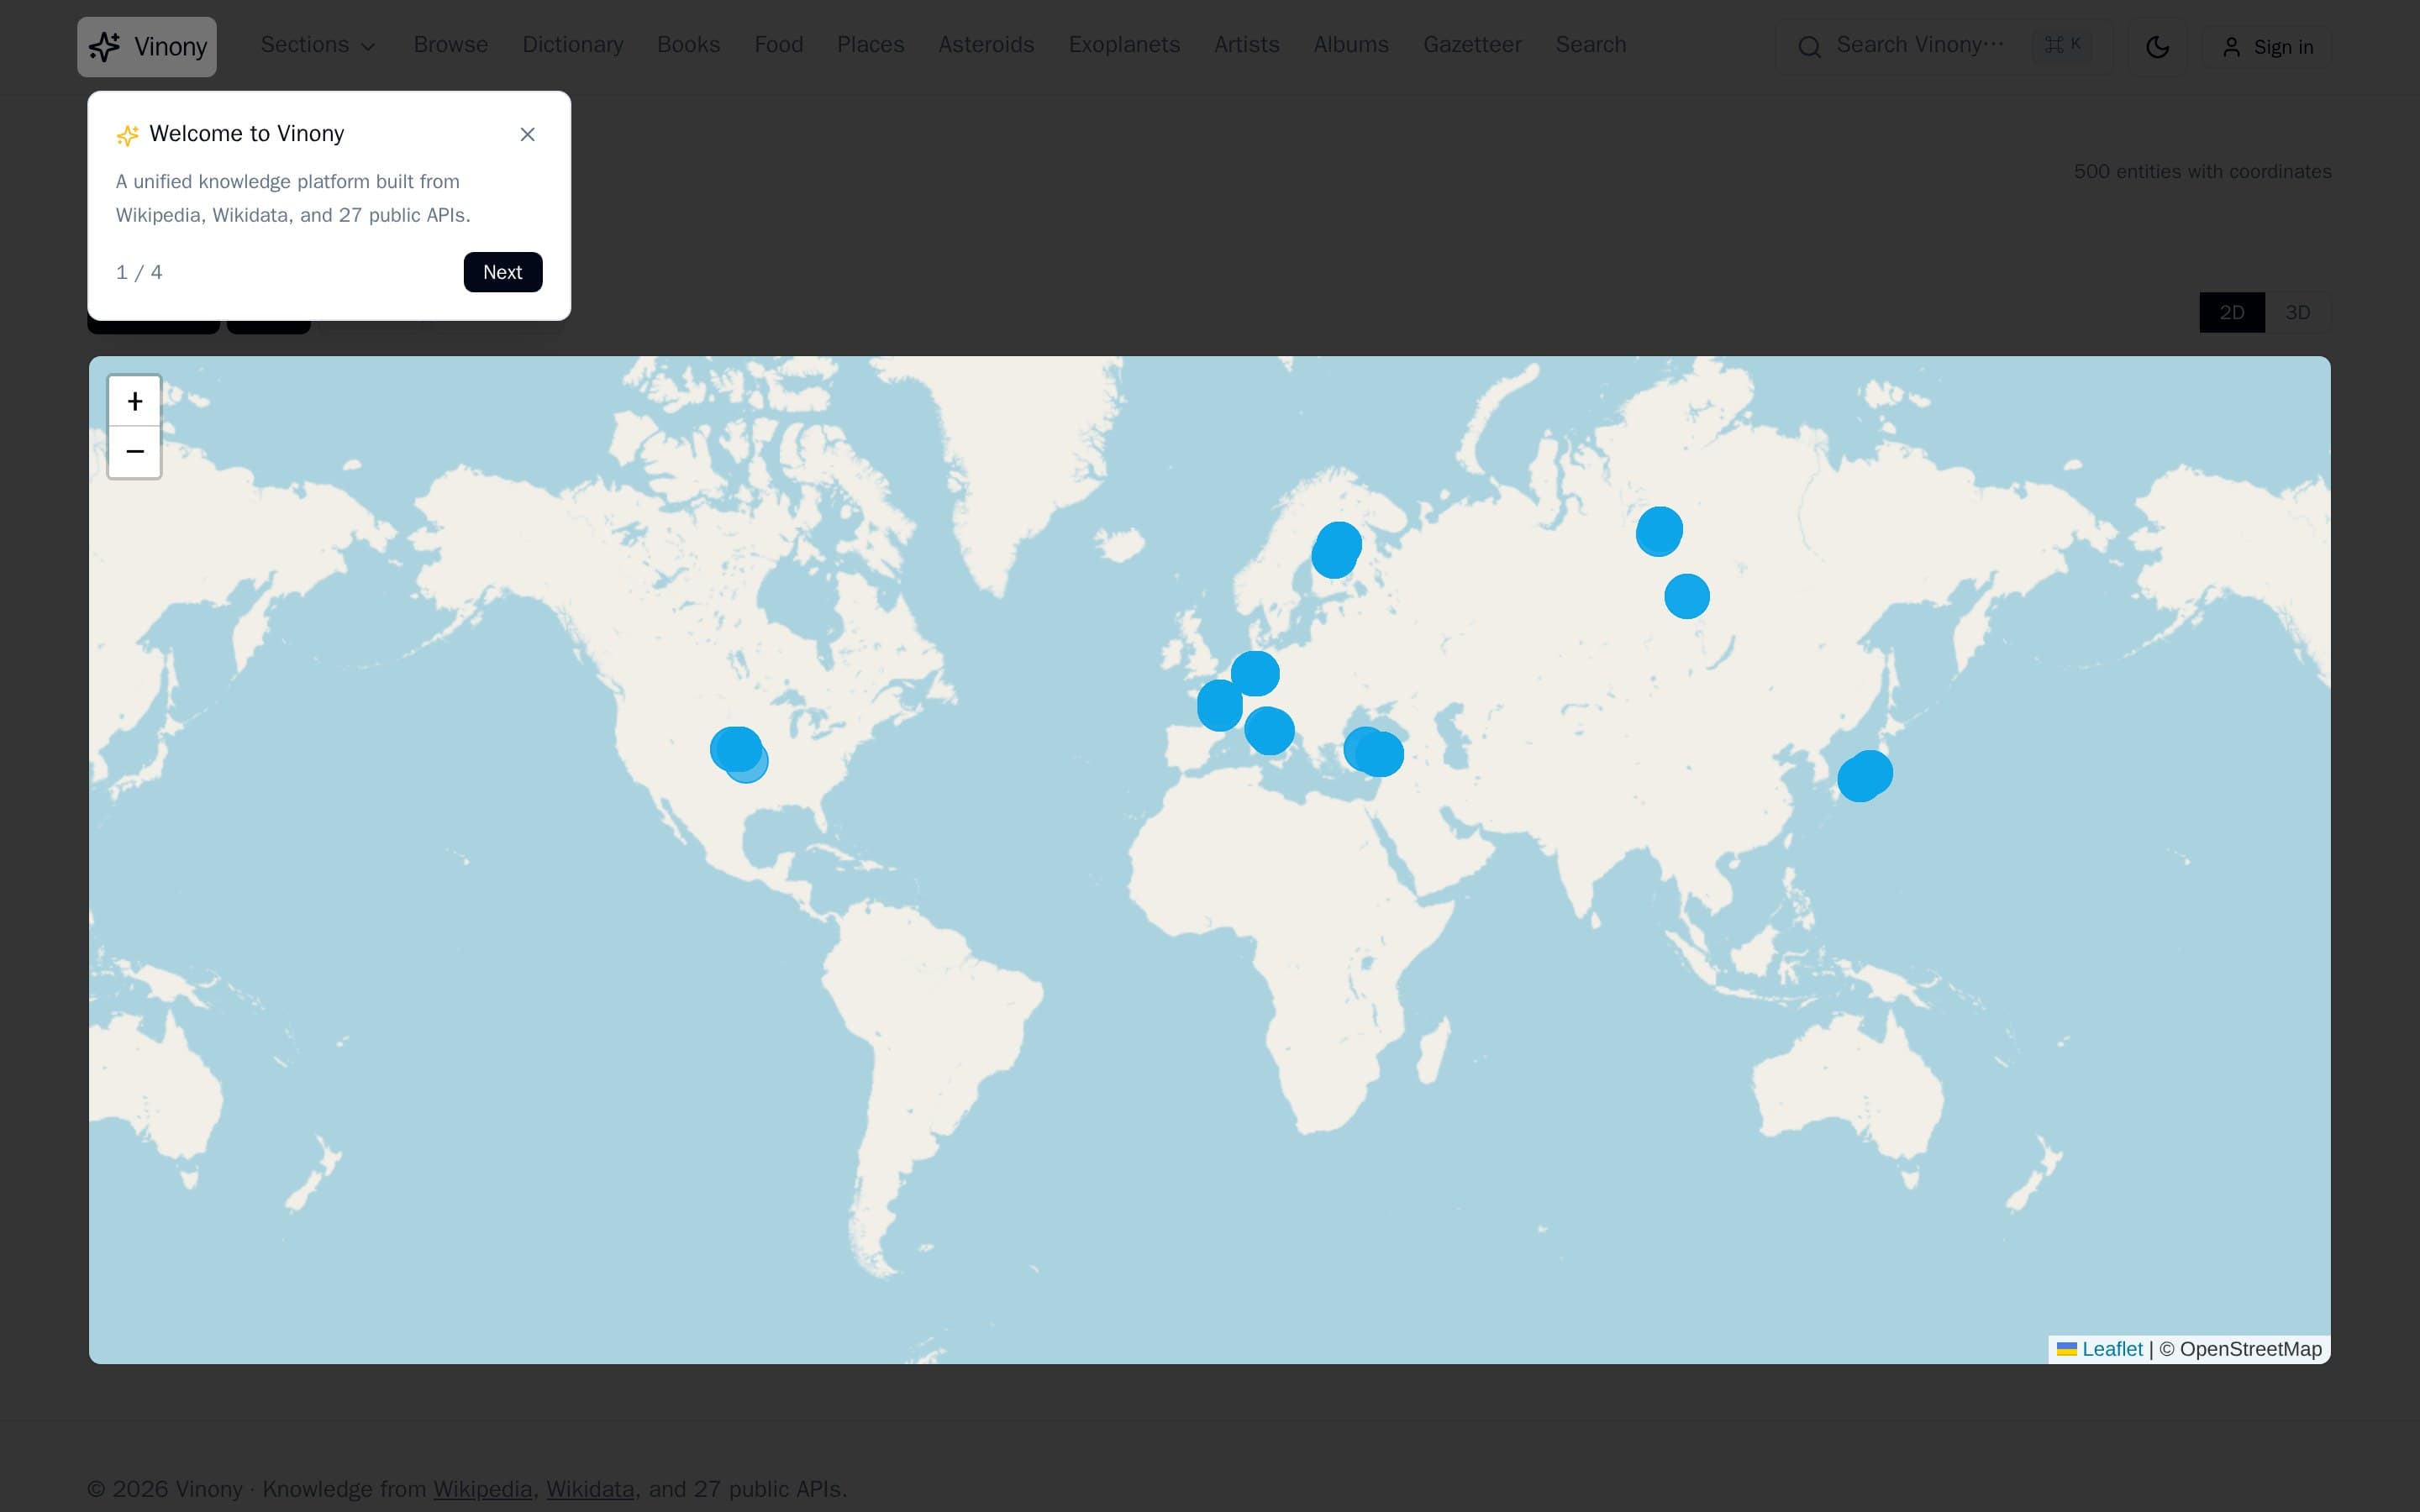
Task: Go to Books section
Action: [x=688, y=45]
